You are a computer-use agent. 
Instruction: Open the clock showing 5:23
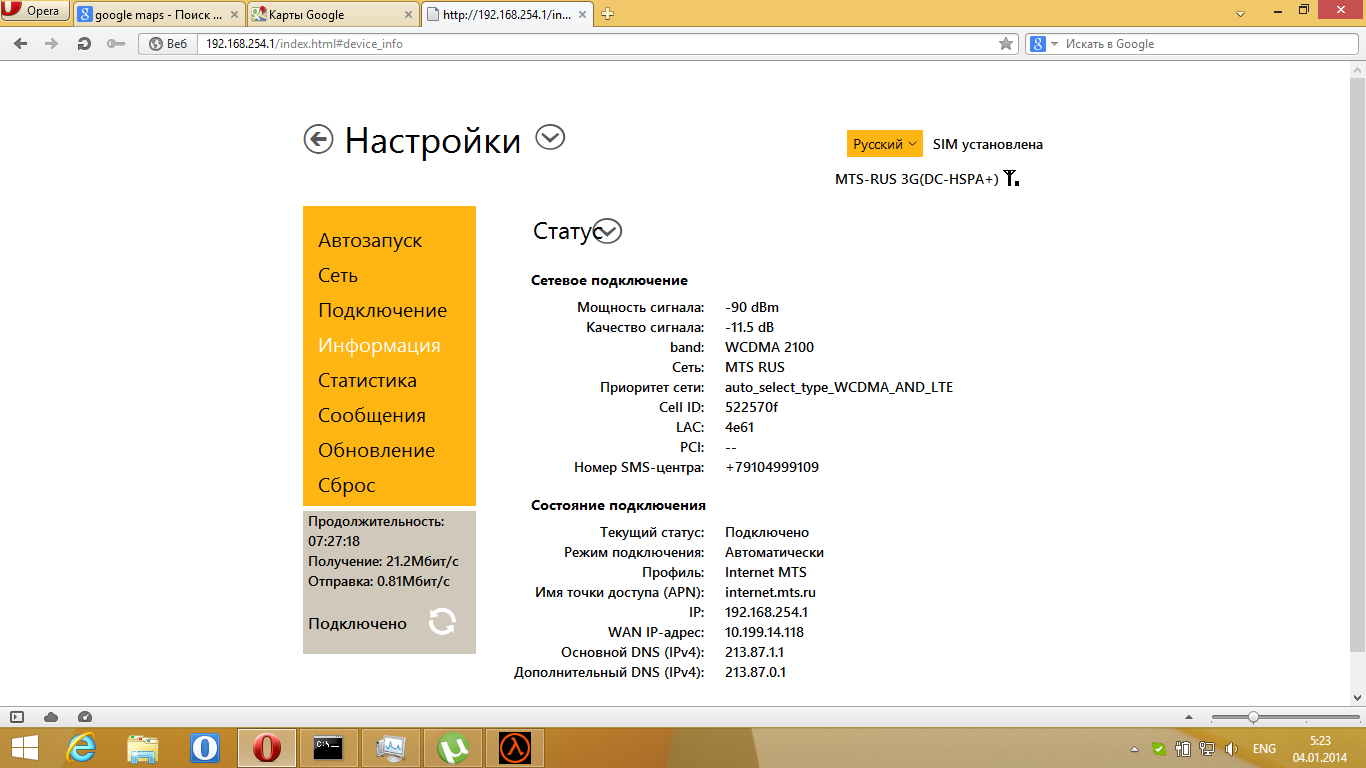point(1320,748)
